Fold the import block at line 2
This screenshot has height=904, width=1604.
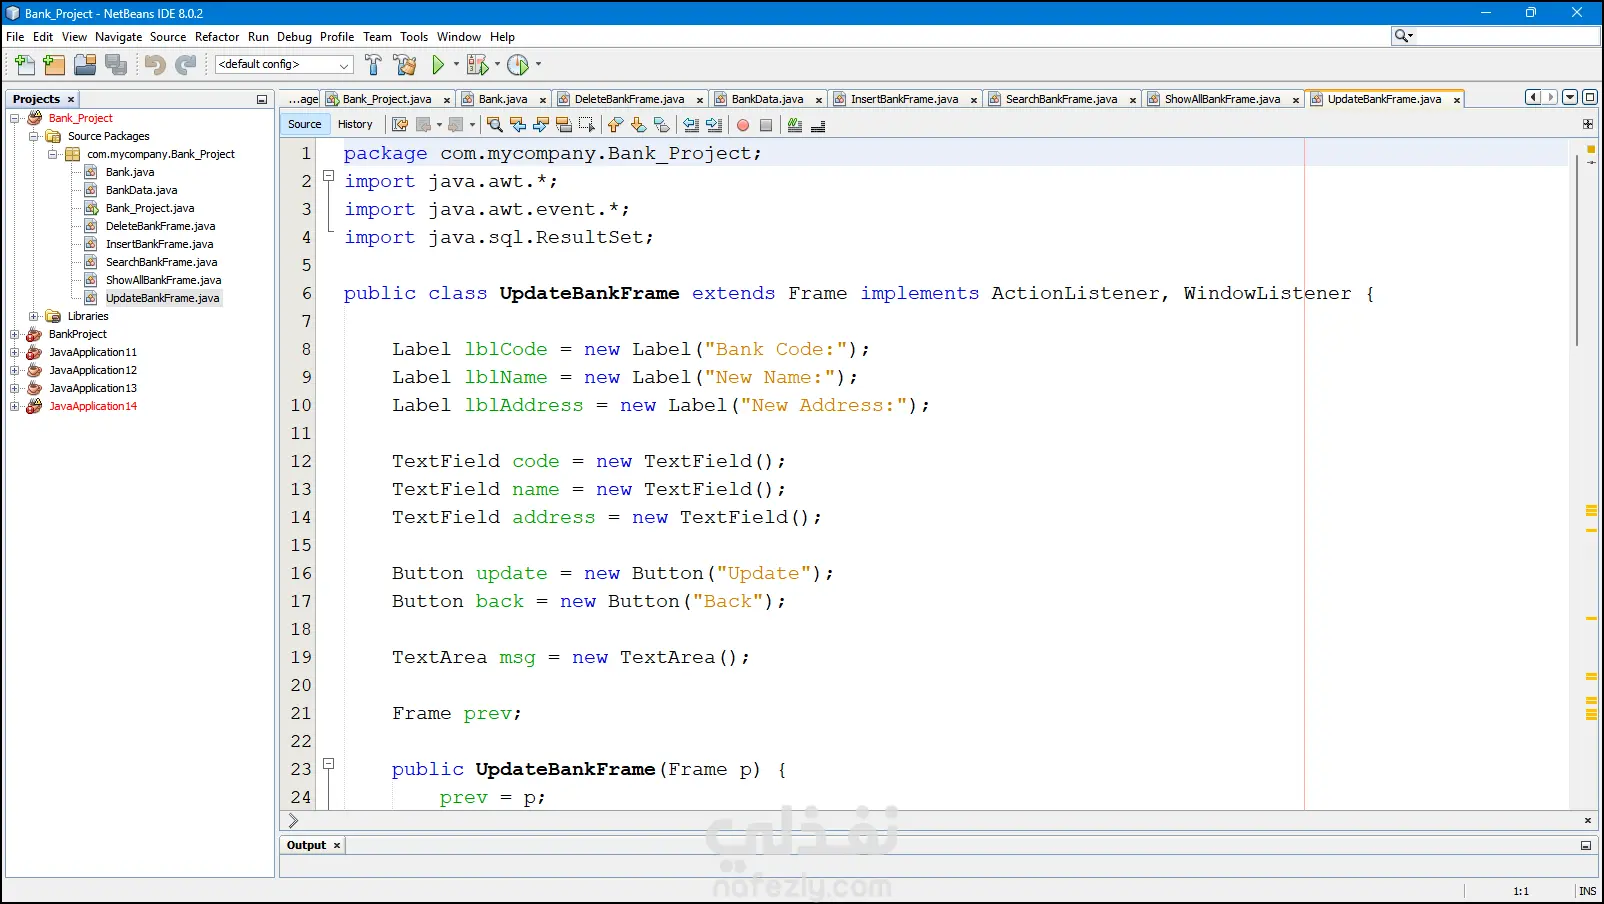pyautogui.click(x=328, y=175)
